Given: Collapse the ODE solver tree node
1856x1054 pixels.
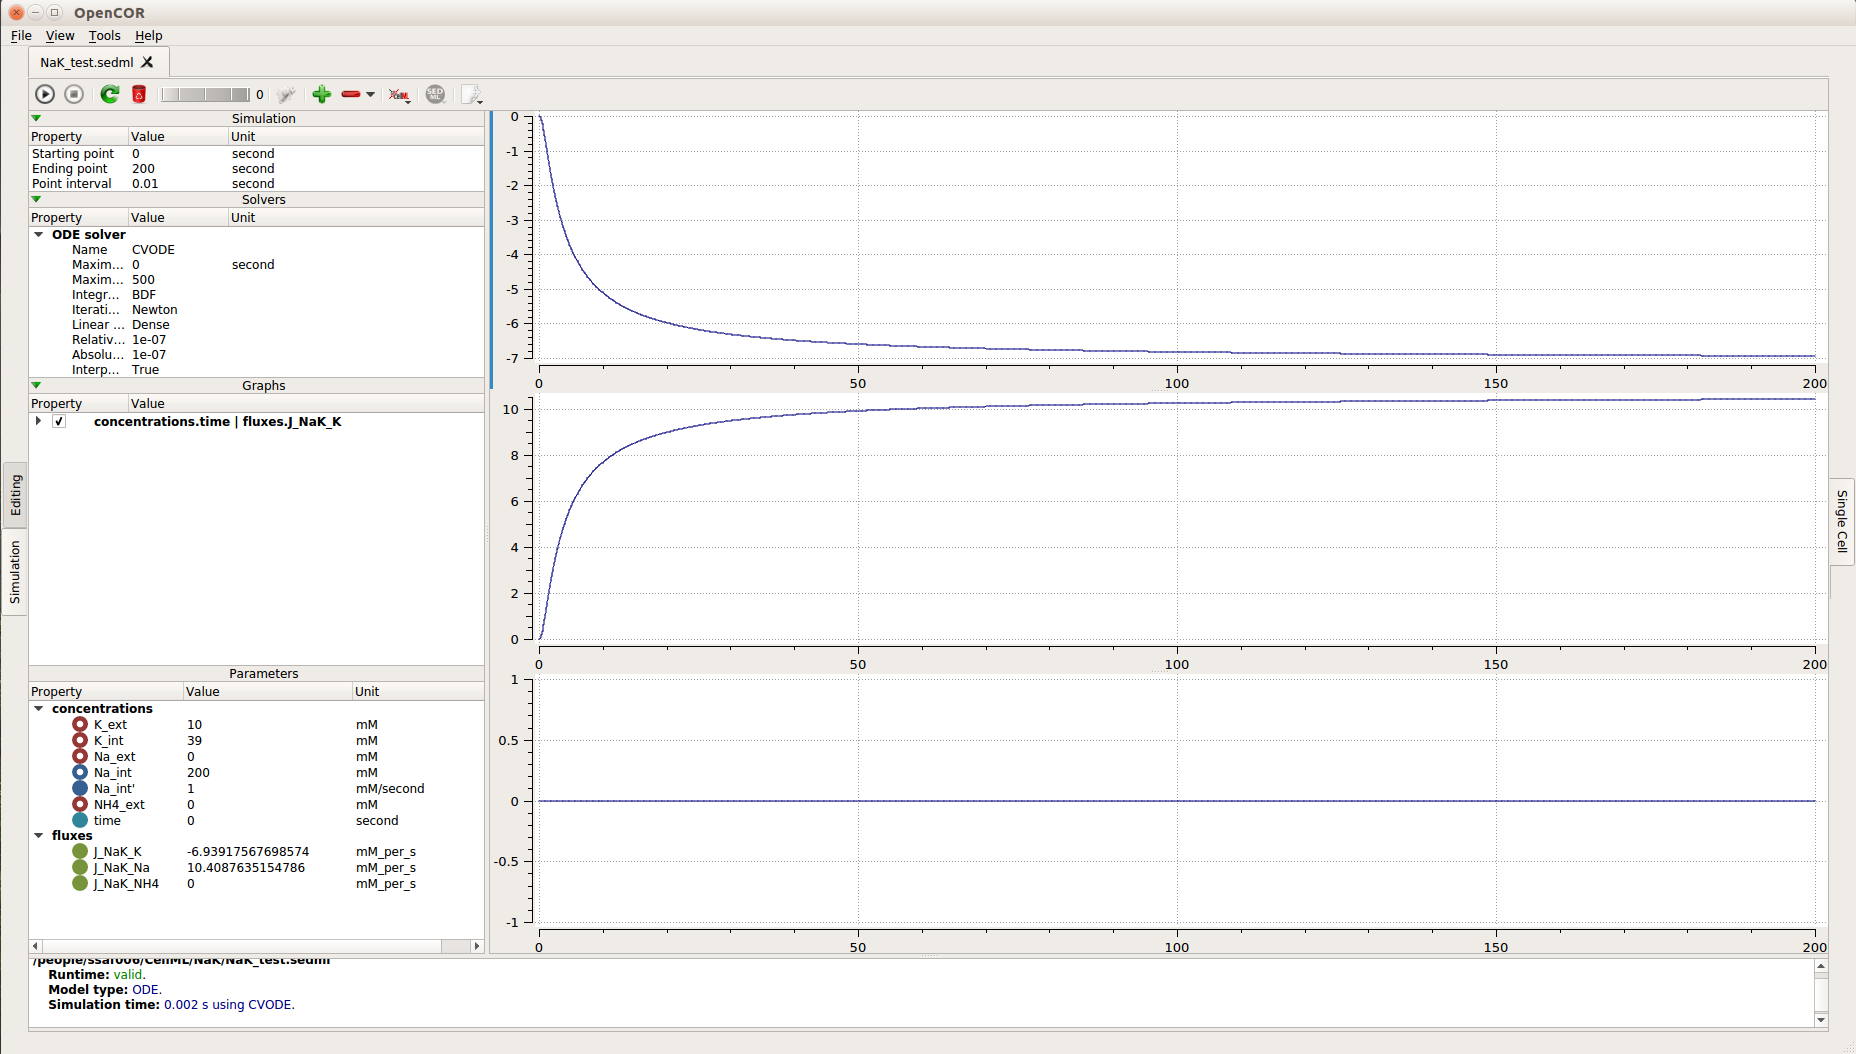Looking at the screenshot, I should click(39, 235).
